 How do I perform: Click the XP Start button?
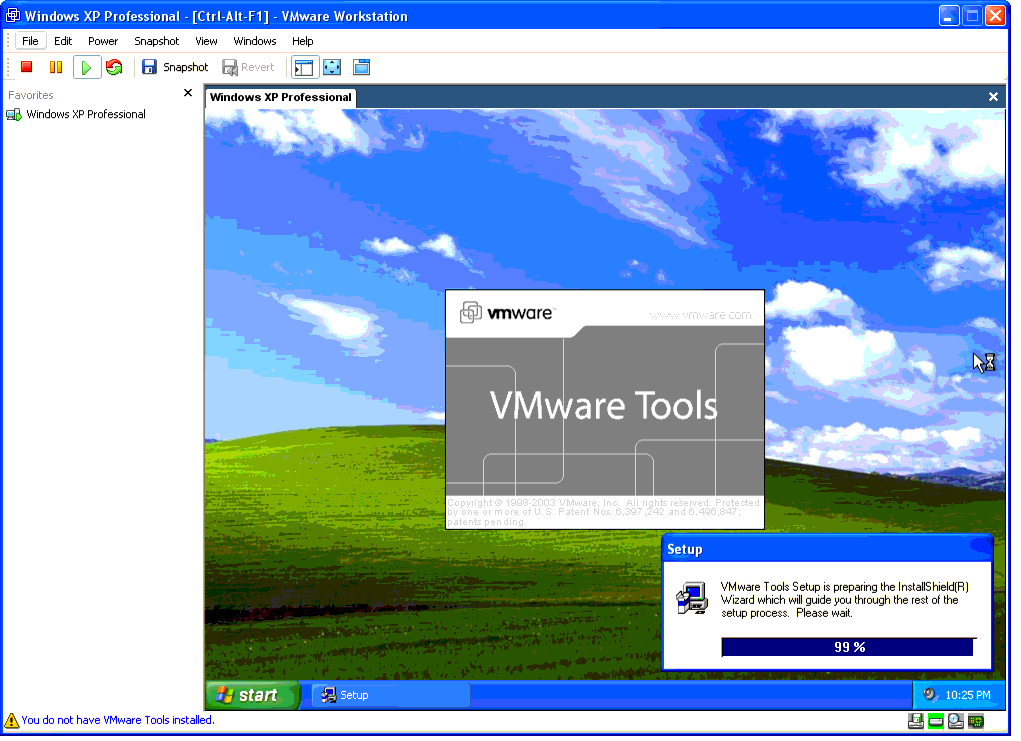(252, 695)
